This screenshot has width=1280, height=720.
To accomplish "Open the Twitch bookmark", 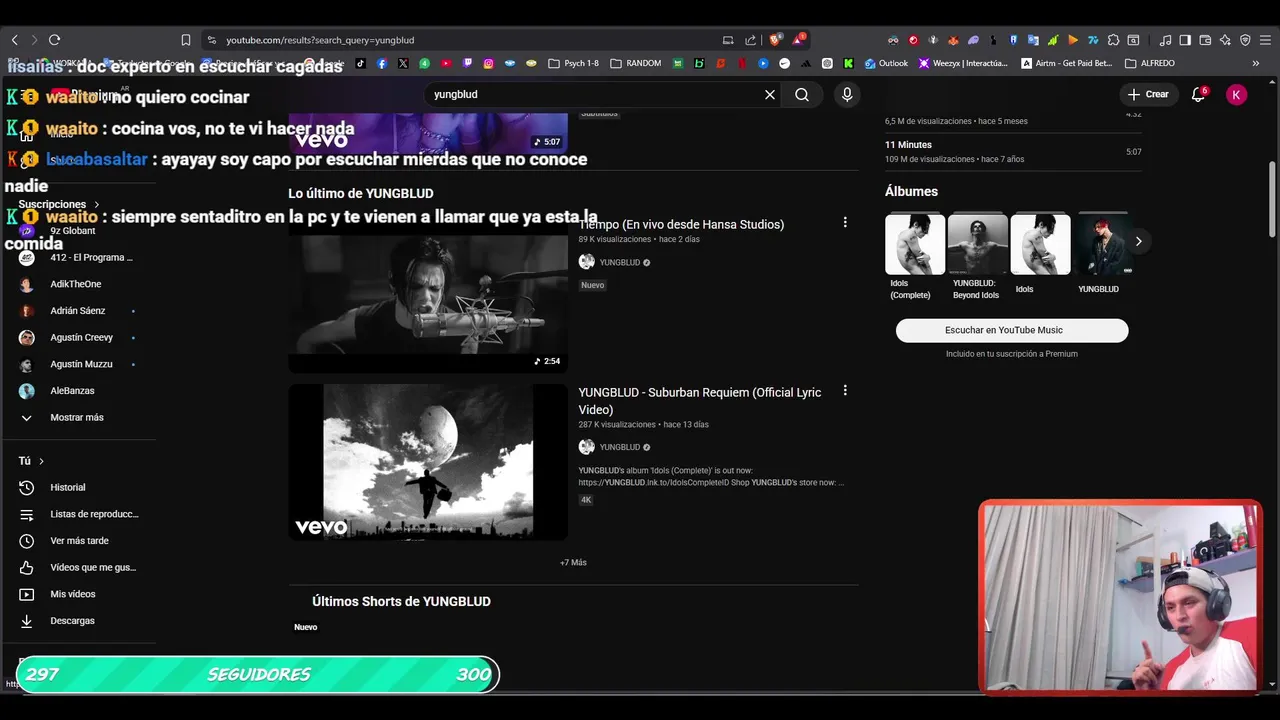I will tap(467, 63).
